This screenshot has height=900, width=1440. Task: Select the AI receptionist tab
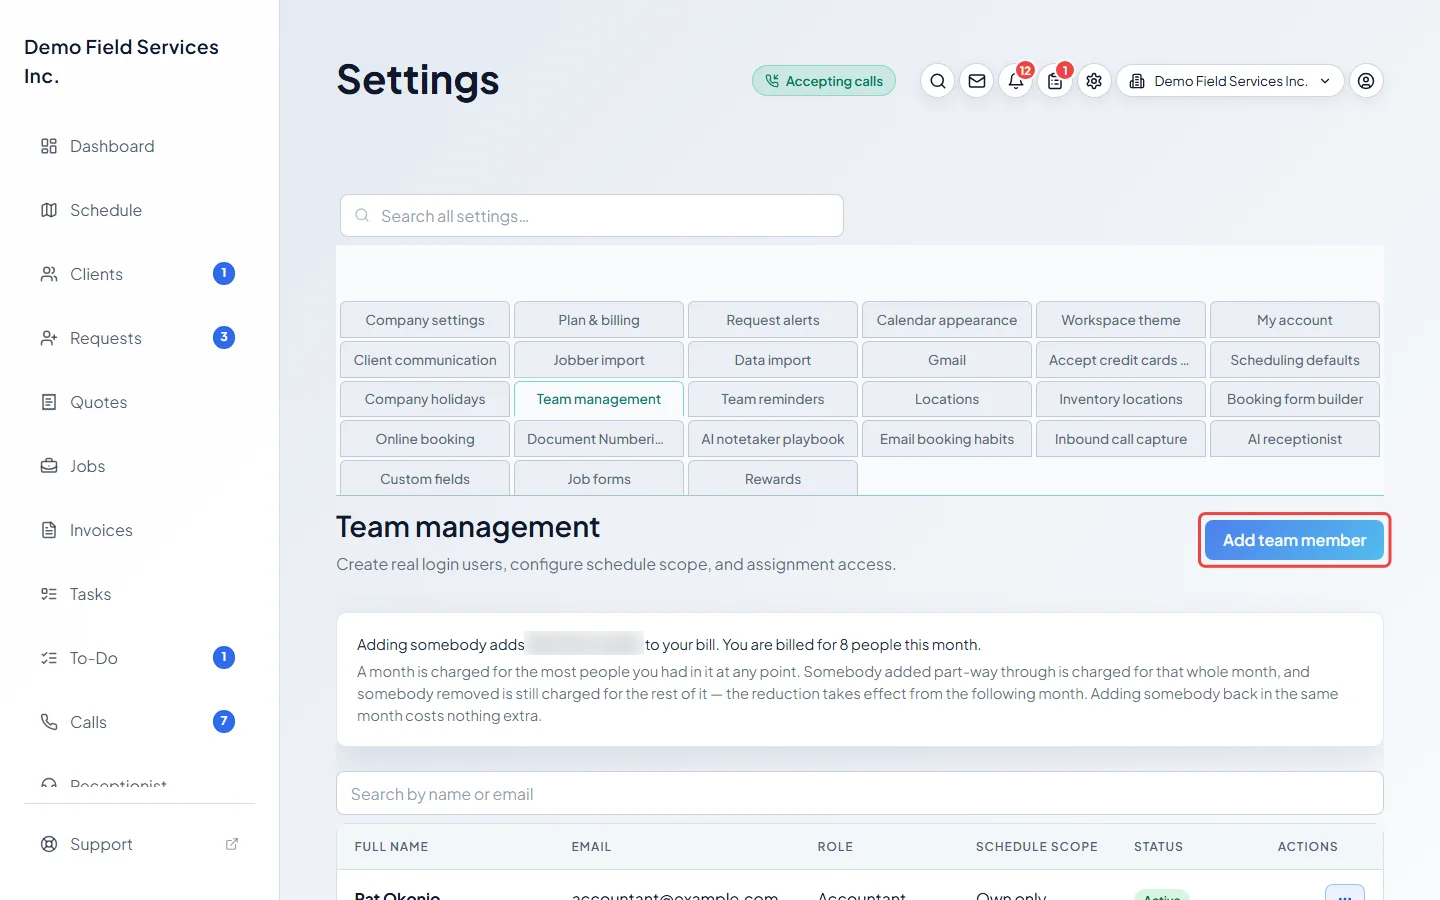(1295, 439)
